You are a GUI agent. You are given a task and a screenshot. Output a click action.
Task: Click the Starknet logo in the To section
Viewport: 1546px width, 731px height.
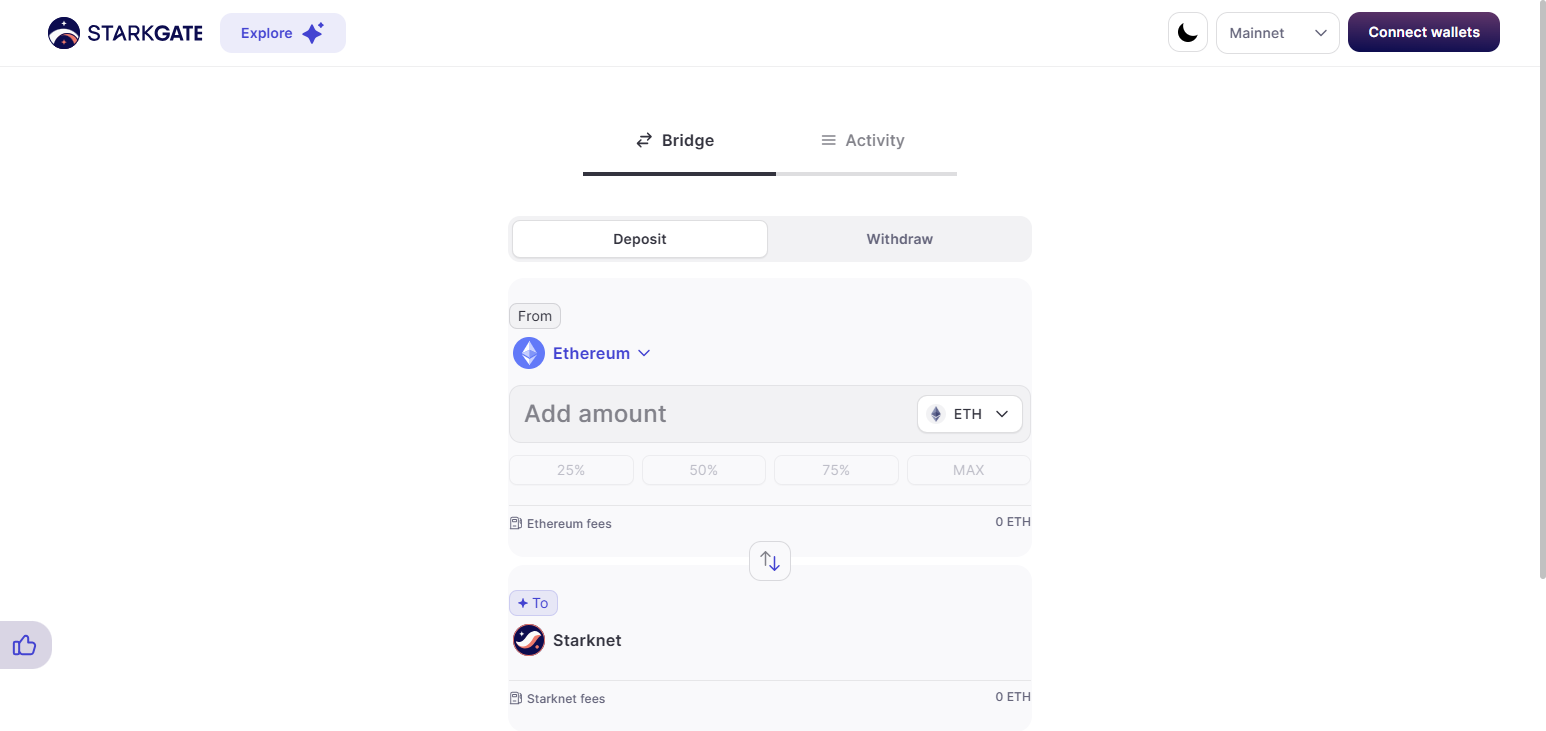point(529,640)
